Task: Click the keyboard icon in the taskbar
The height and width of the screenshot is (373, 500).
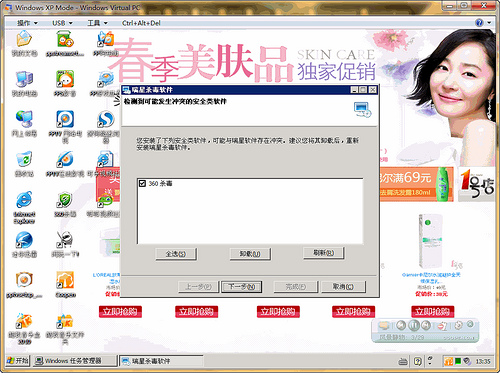Action: coord(403,361)
